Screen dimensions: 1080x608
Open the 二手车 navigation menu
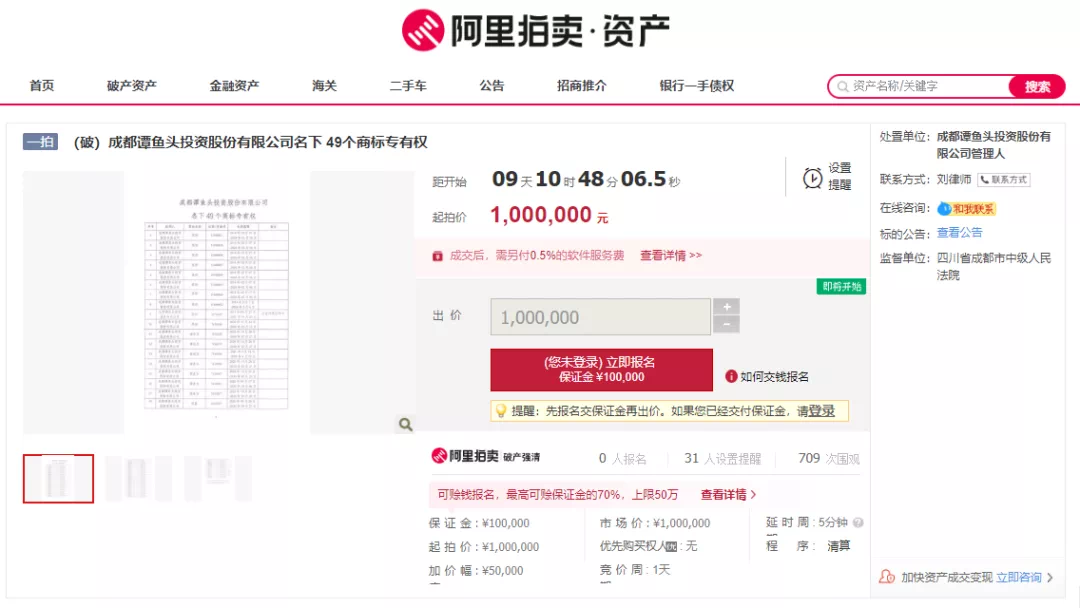pos(409,85)
